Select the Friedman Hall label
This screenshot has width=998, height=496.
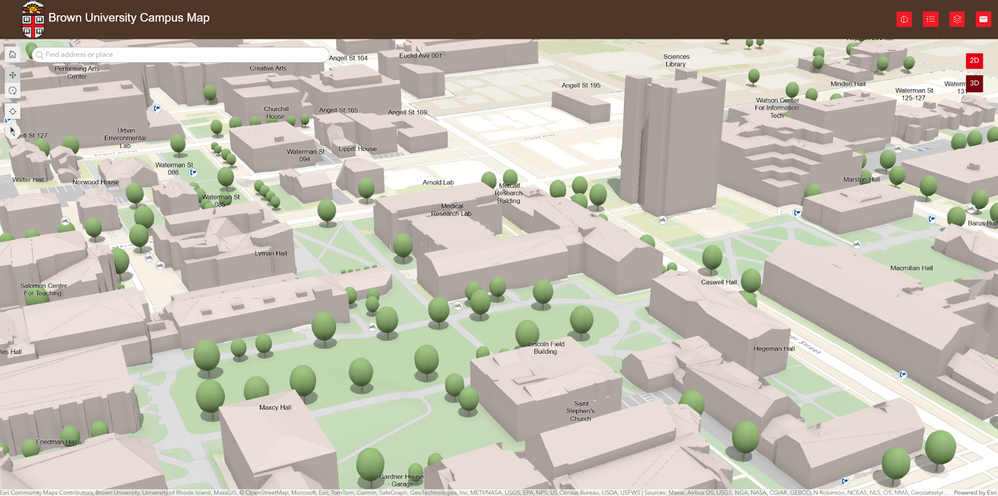tap(57, 442)
